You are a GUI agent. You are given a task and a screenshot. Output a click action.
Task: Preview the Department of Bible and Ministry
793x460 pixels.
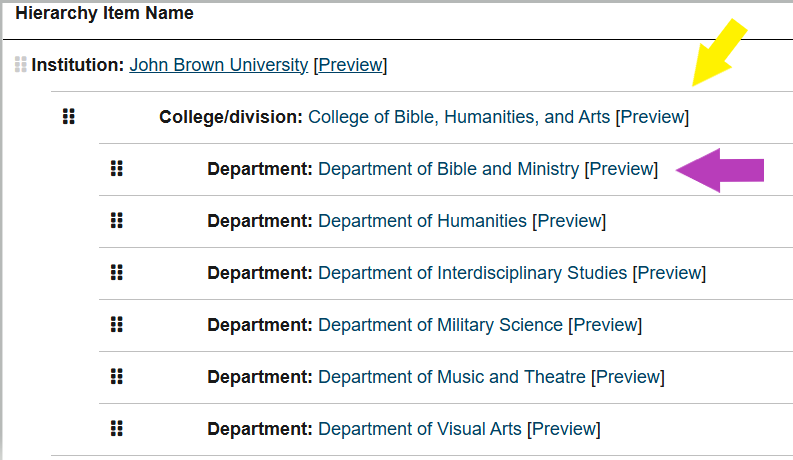tap(621, 169)
